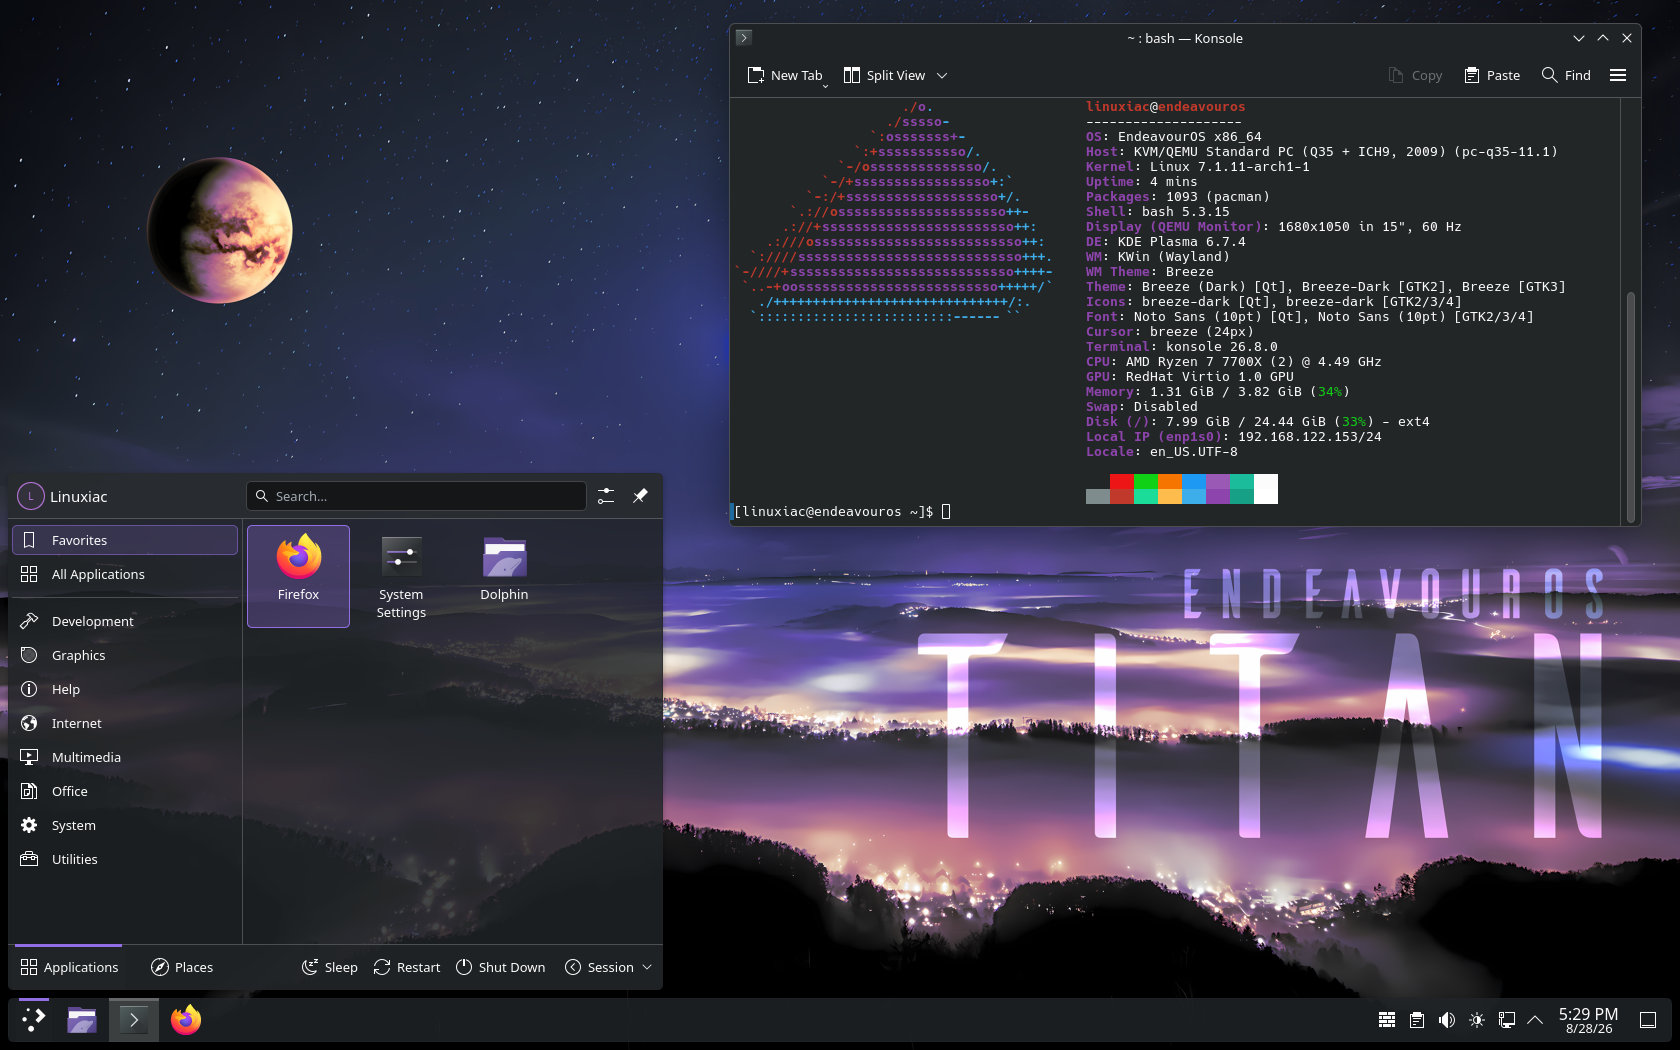Select the Favorites category
The height and width of the screenshot is (1050, 1680).
click(x=125, y=540)
